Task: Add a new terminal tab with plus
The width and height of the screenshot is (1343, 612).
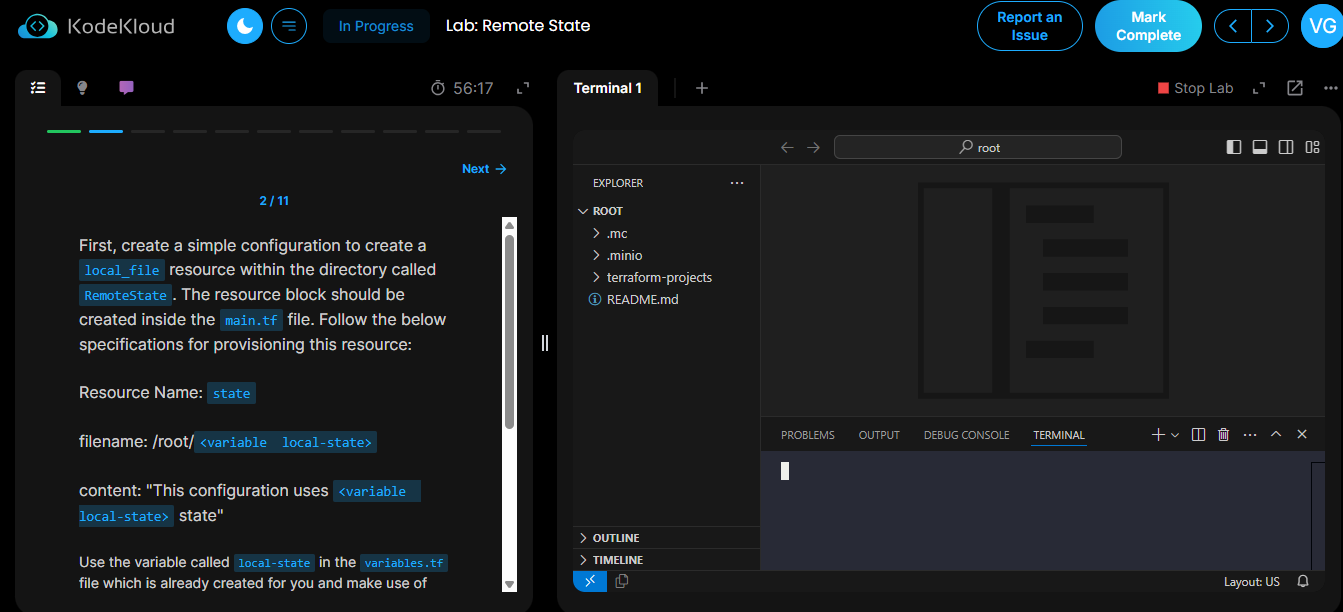Action: click(x=702, y=88)
